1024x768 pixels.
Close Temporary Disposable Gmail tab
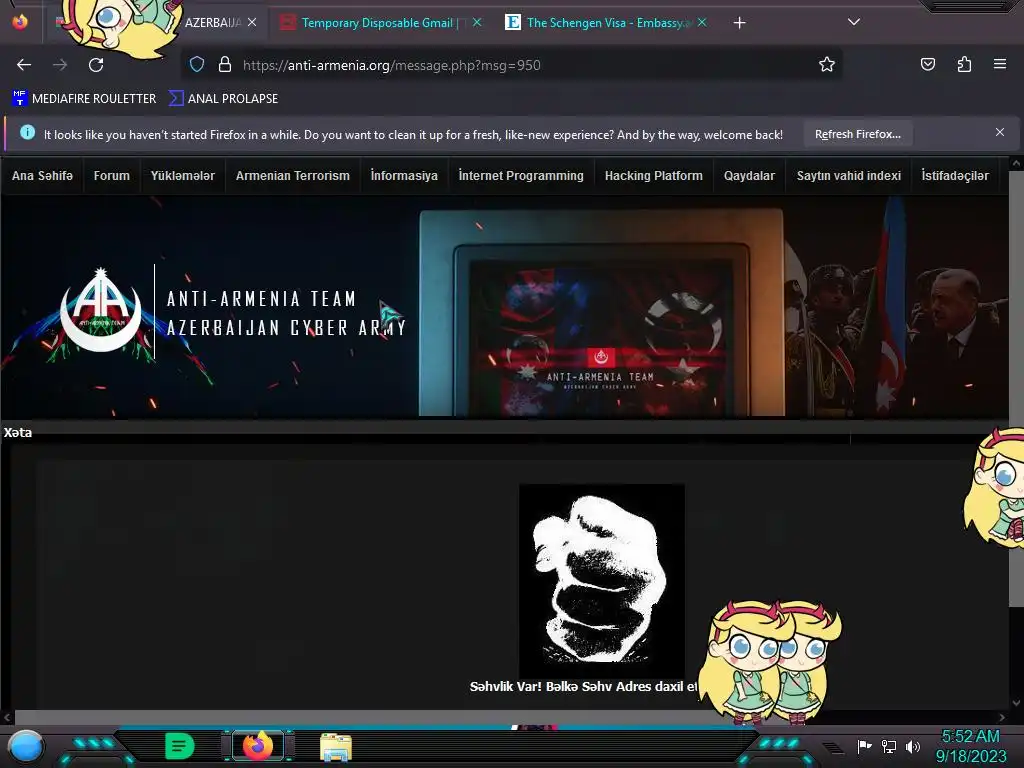coord(477,22)
